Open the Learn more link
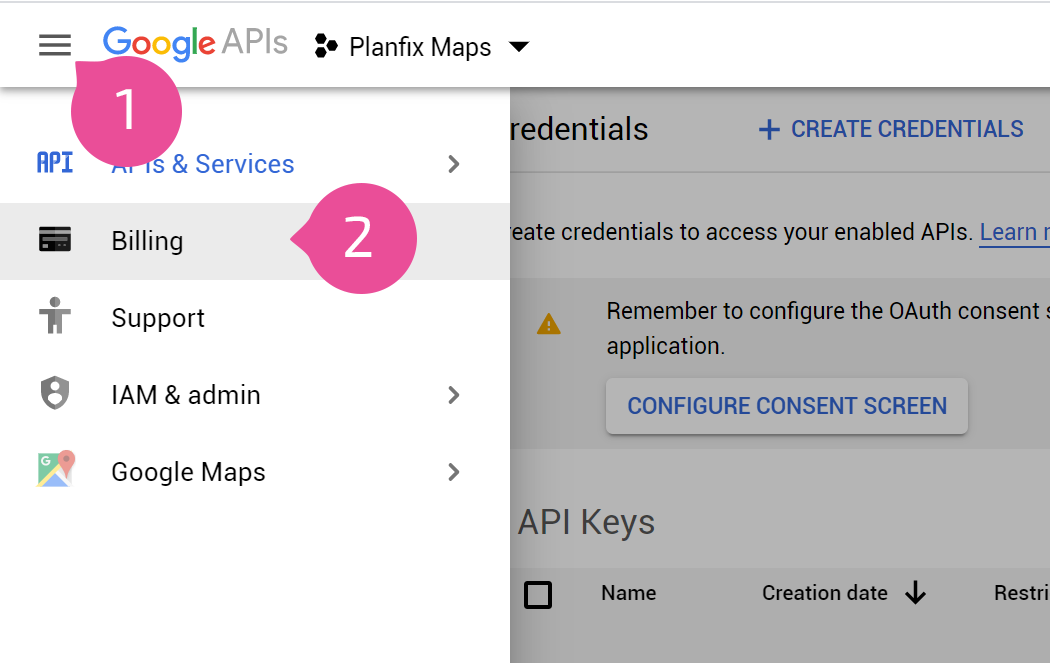This screenshot has width=1050, height=663. tap(1015, 232)
